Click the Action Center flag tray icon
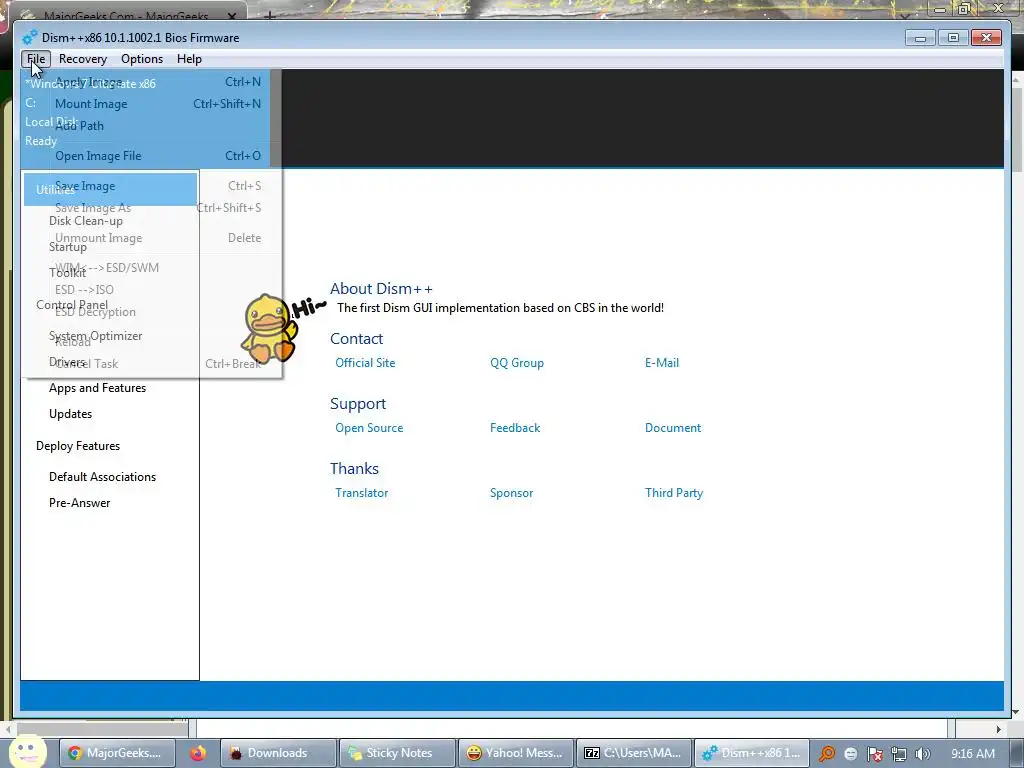The height and width of the screenshot is (768, 1024). coord(874,754)
